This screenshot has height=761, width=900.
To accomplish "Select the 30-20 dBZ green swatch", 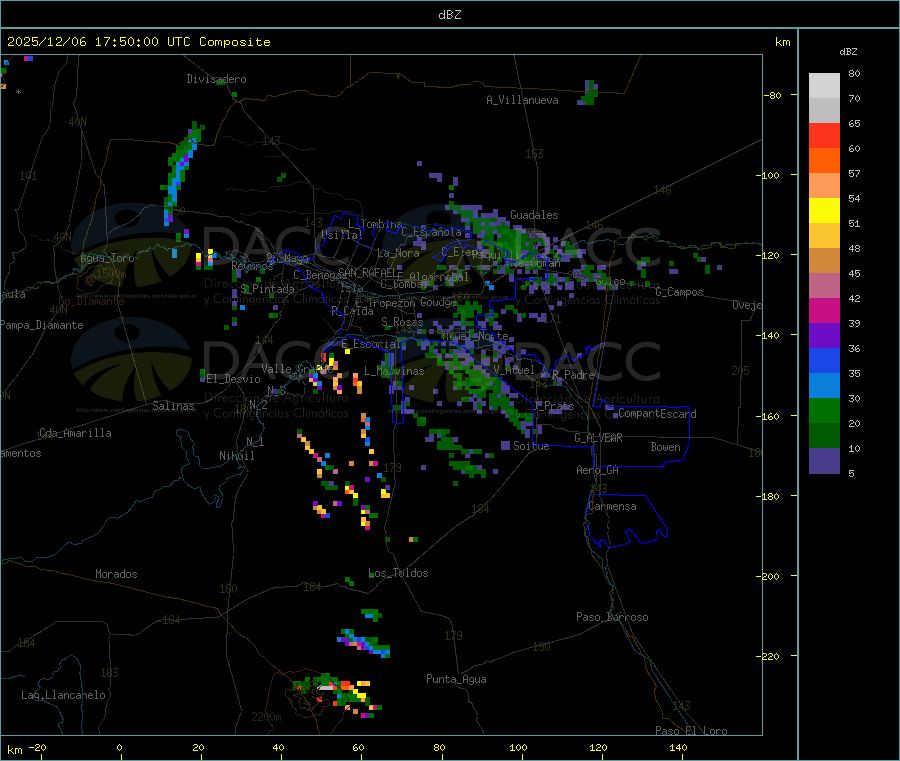I will pyautogui.click(x=824, y=410).
